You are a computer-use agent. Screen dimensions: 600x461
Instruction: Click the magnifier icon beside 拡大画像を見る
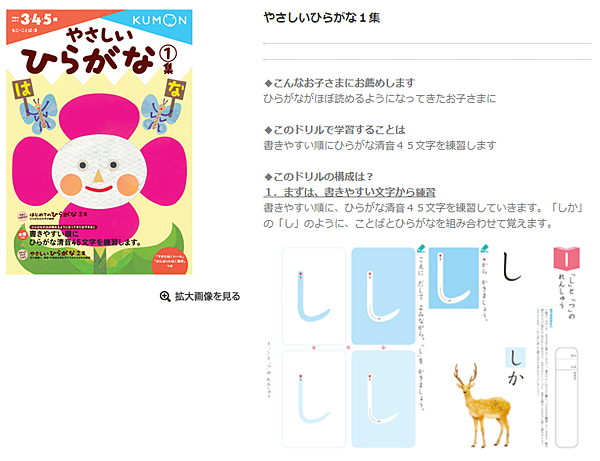[x=165, y=296]
